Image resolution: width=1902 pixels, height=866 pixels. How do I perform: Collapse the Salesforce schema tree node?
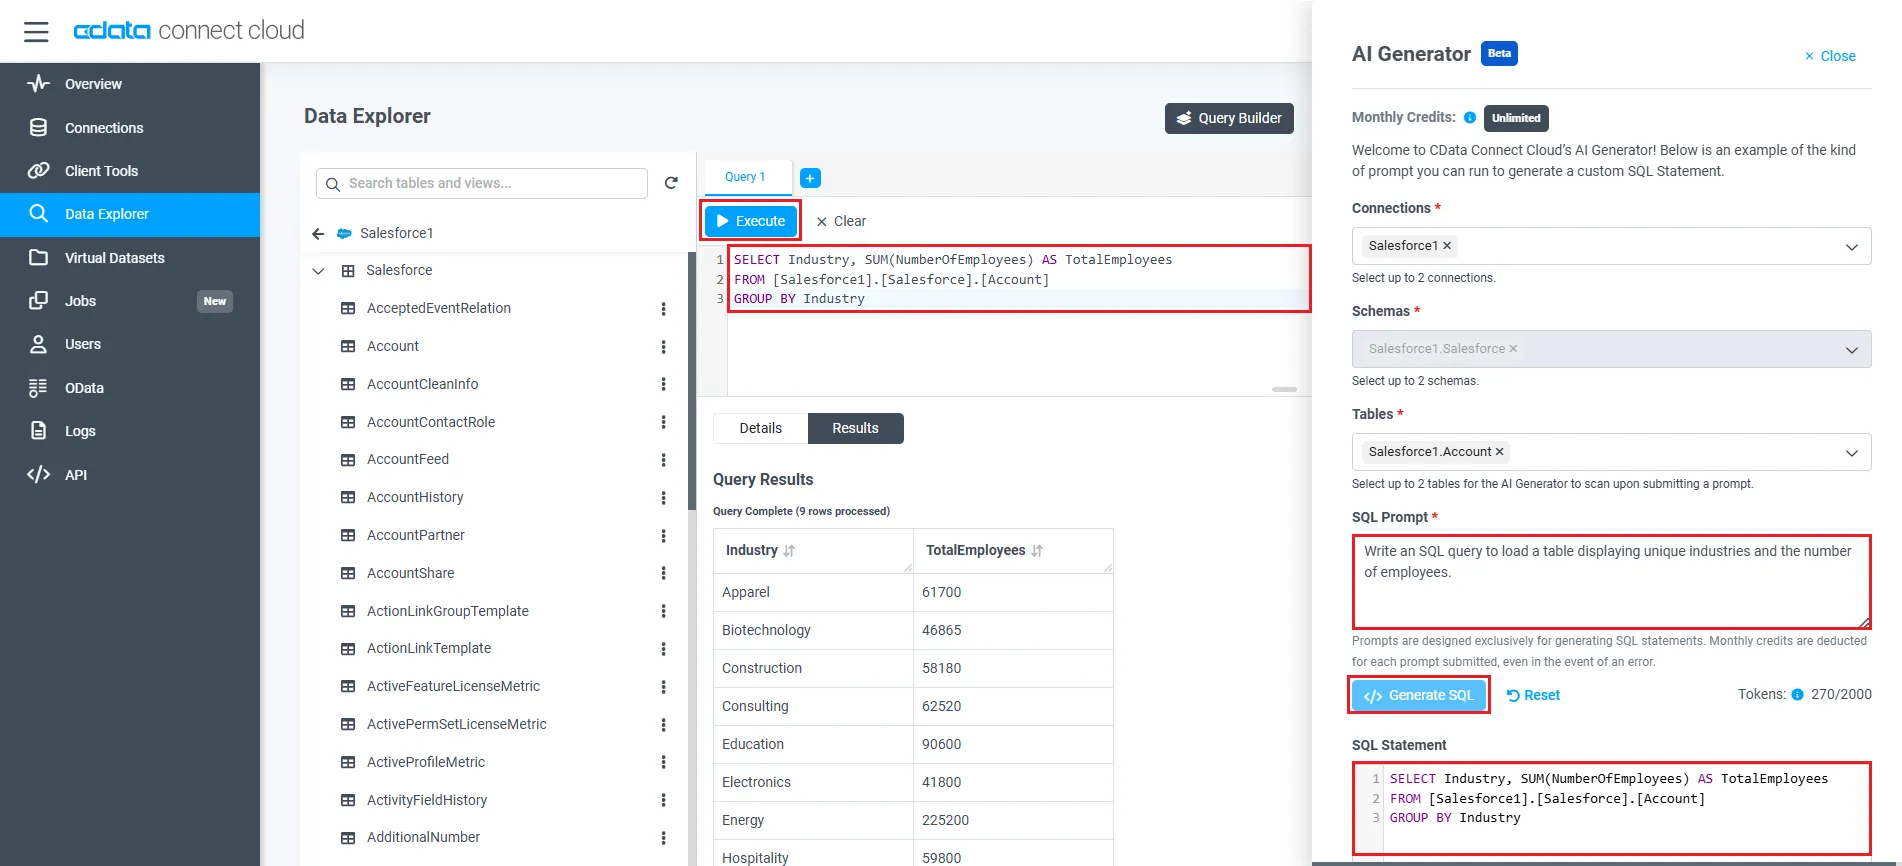click(x=318, y=271)
